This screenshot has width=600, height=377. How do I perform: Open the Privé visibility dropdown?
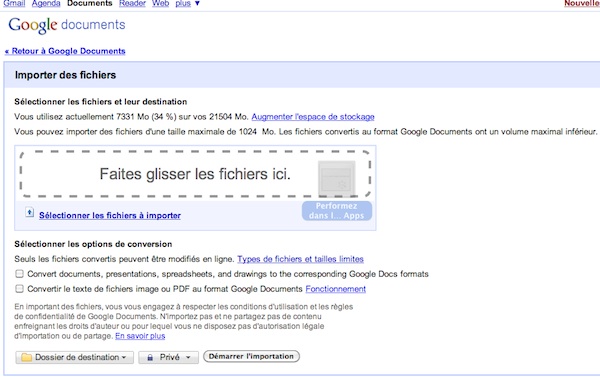point(168,357)
